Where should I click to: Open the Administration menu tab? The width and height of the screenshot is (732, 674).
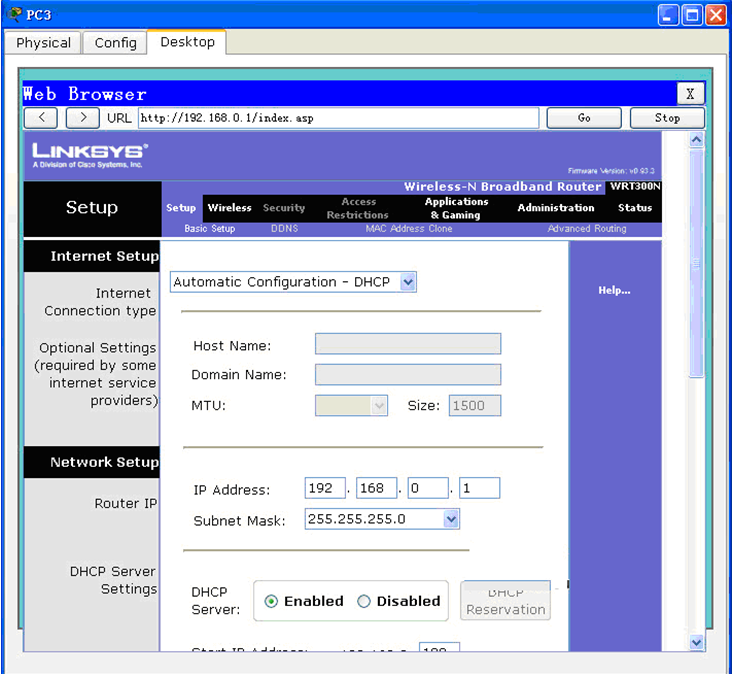pos(556,208)
